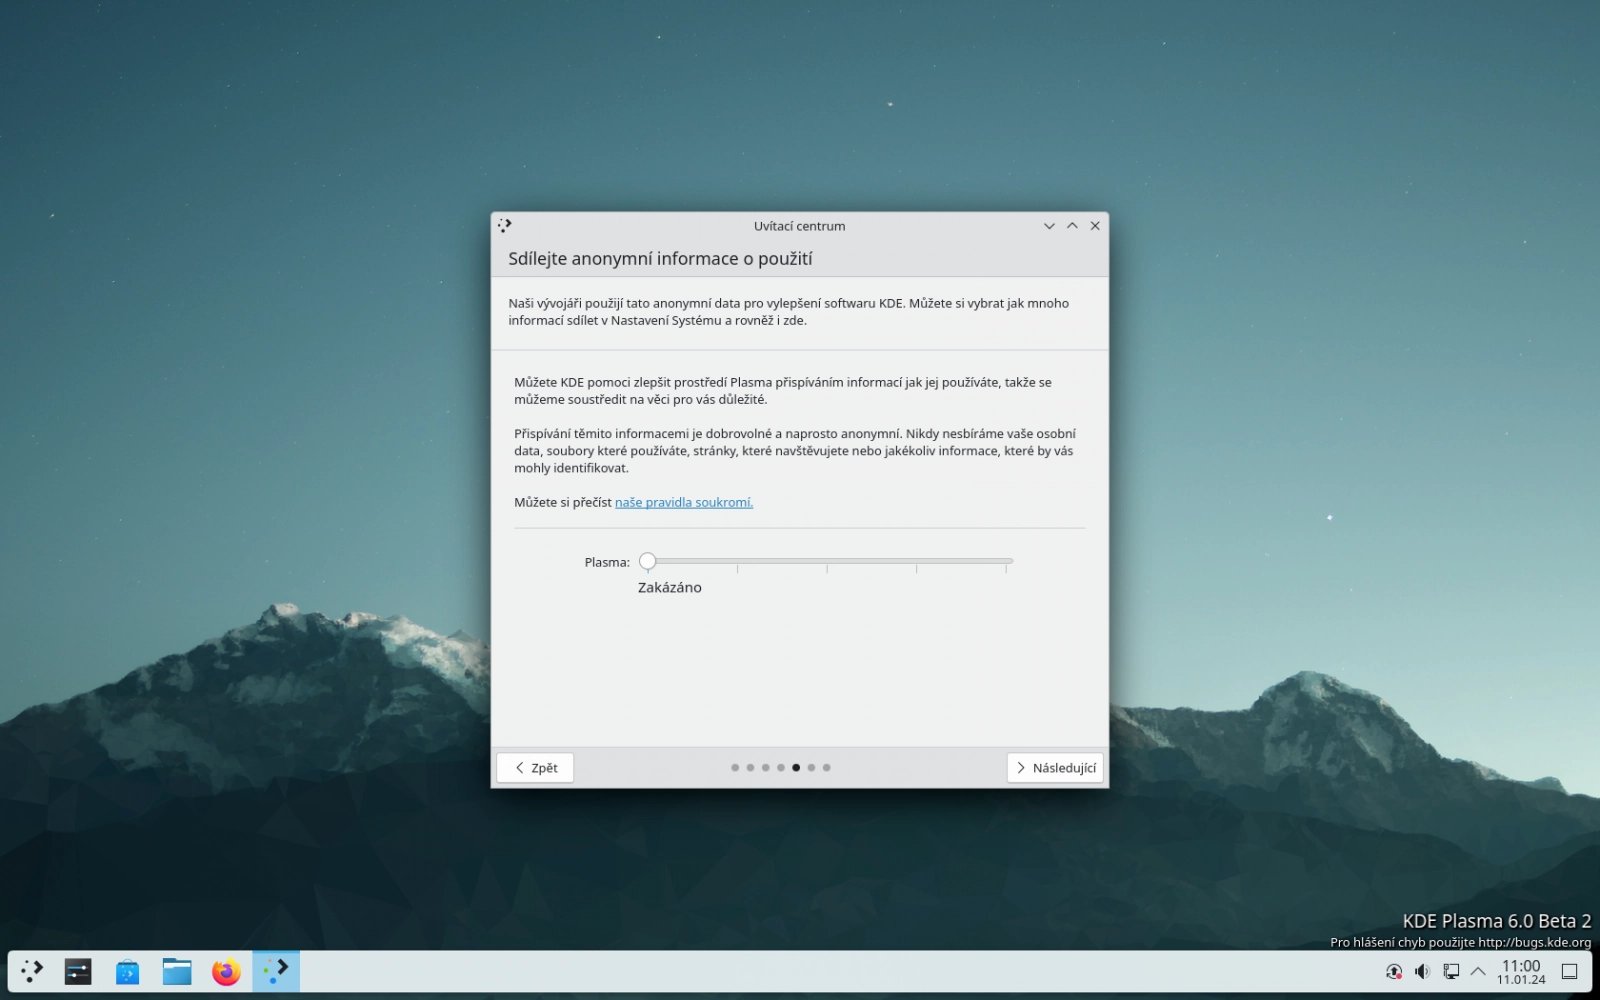Open the 'naše pravidla soukromí' link

tap(684, 502)
